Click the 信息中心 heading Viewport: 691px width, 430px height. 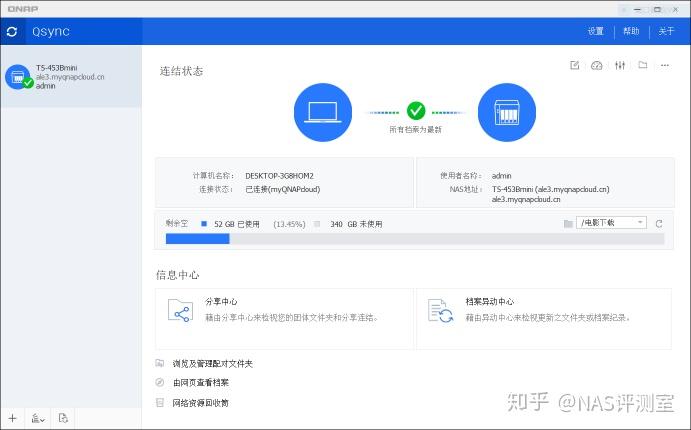point(177,275)
